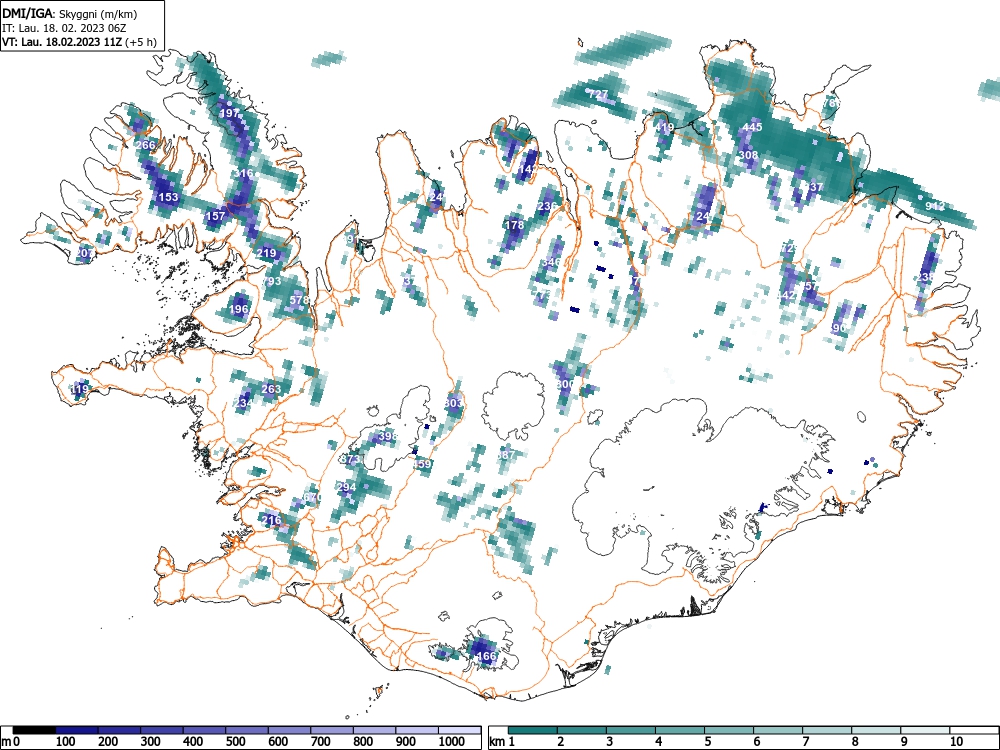Click the 197 visibility value on the map
1000x750 pixels.
point(229,114)
